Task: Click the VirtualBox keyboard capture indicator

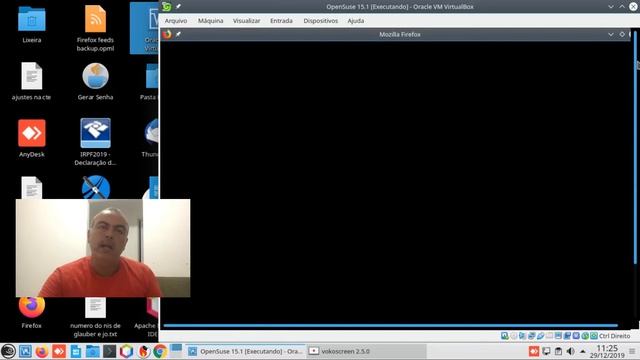Action: point(594,336)
